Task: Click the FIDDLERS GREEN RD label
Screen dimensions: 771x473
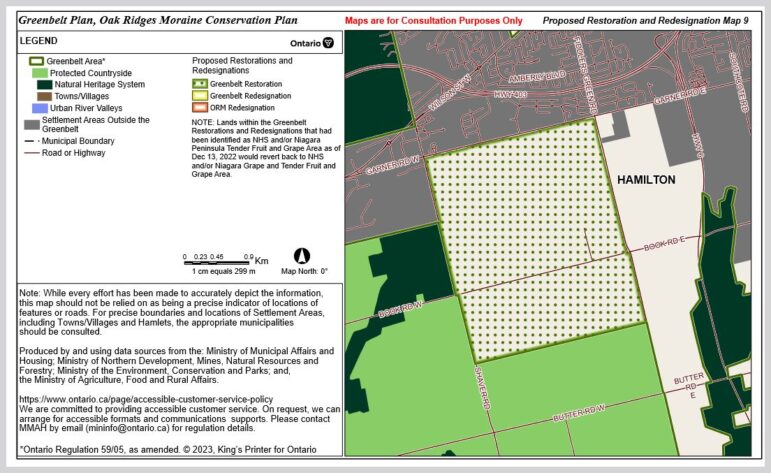Action: [584, 75]
